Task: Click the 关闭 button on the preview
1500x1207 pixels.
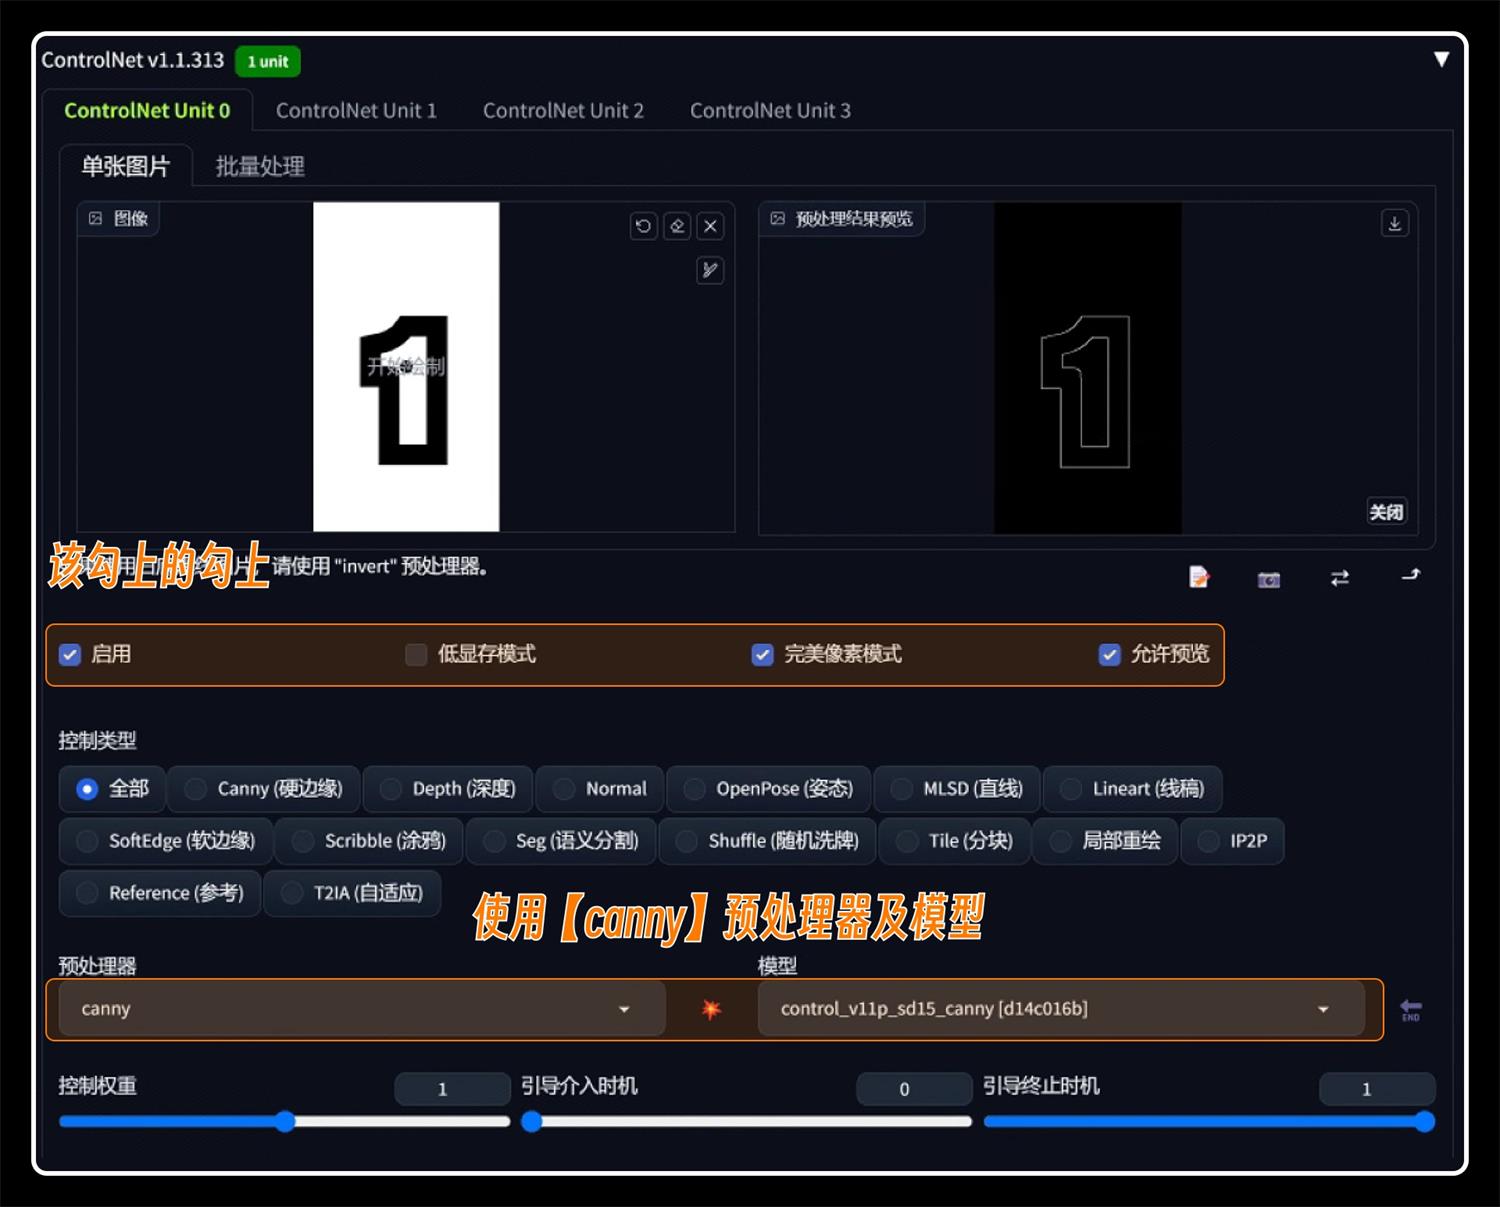Action: pos(1386,512)
